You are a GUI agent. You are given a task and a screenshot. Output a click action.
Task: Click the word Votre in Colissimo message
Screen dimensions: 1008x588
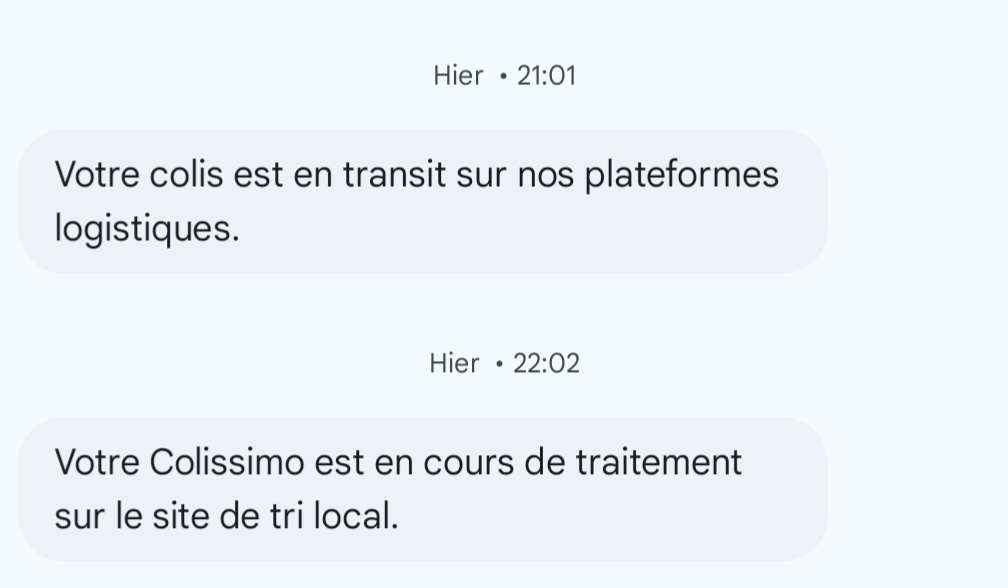click(97, 463)
